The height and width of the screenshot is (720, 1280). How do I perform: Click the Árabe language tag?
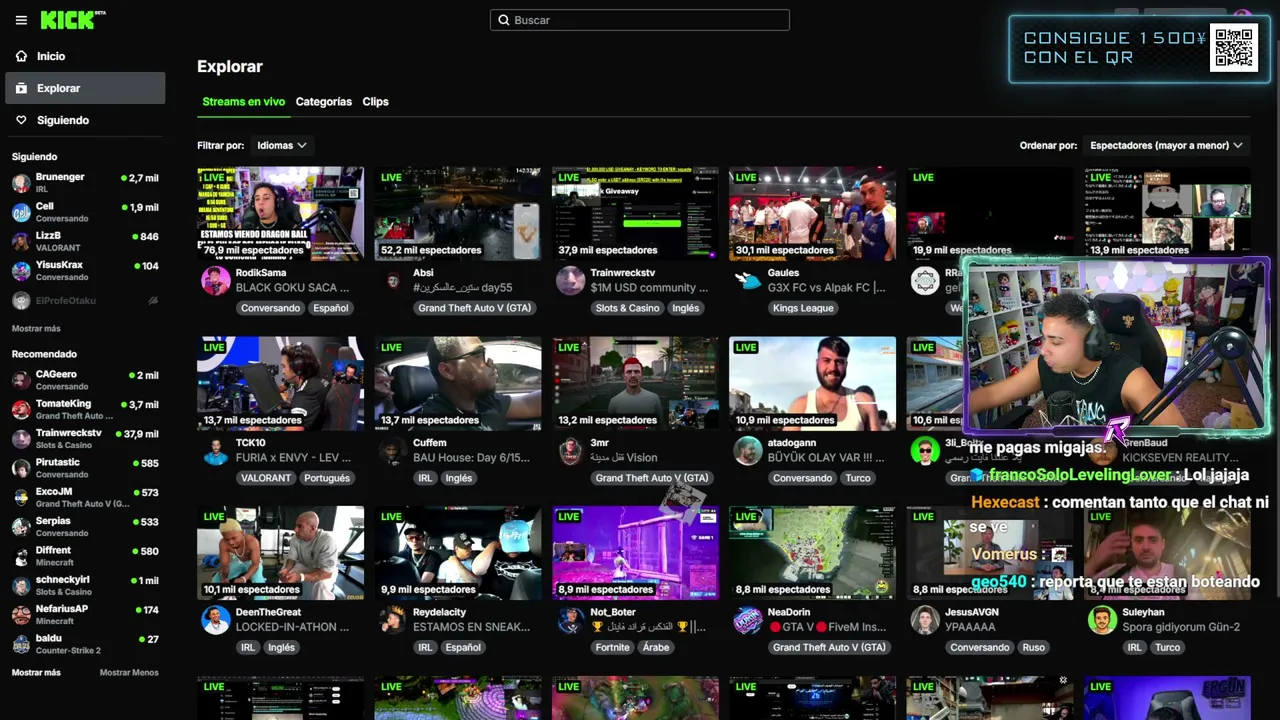pyautogui.click(x=656, y=647)
